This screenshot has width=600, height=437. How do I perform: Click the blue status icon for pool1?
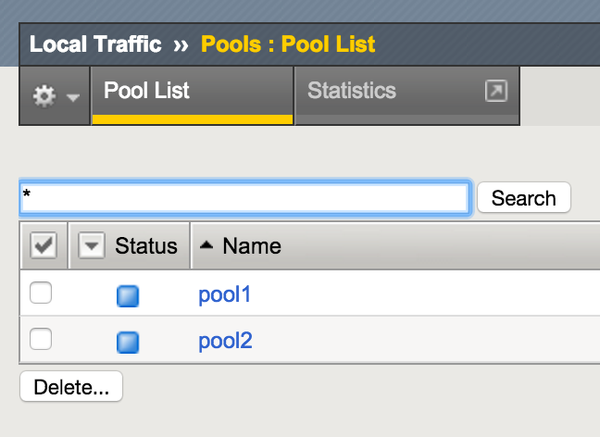(128, 295)
